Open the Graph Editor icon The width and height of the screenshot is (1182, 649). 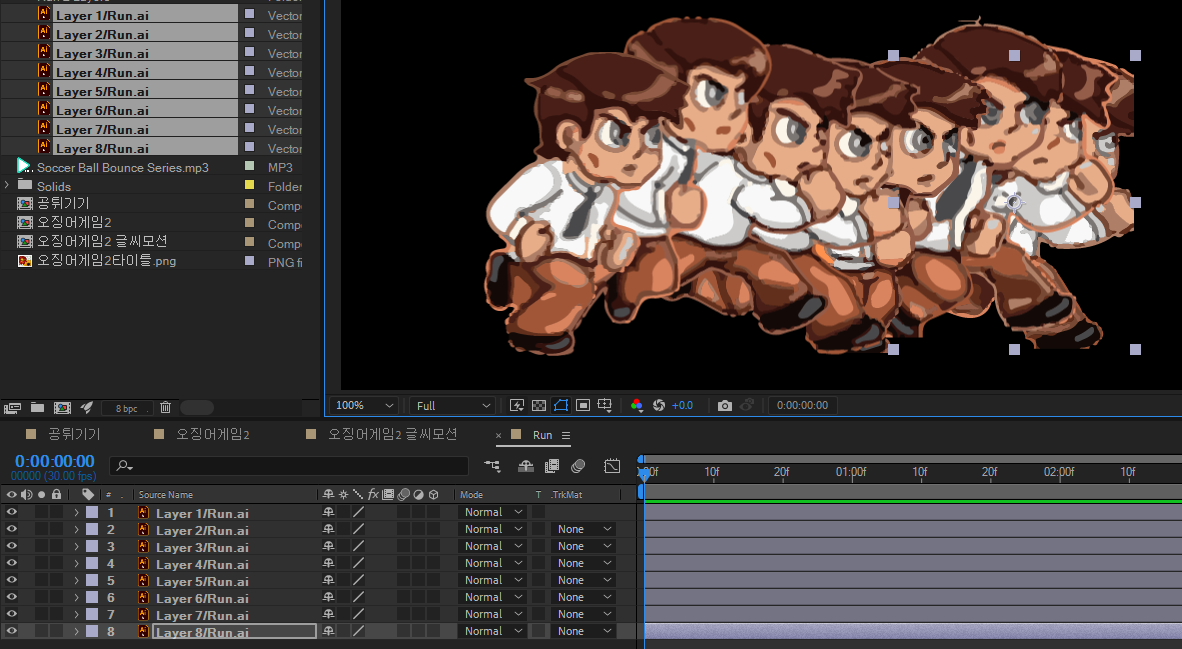pyautogui.click(x=612, y=466)
